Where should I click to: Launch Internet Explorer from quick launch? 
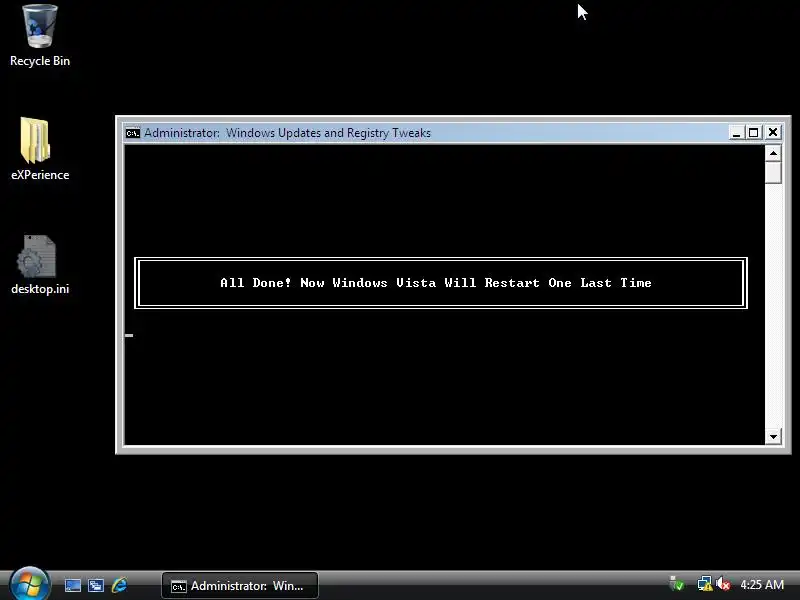pos(119,585)
